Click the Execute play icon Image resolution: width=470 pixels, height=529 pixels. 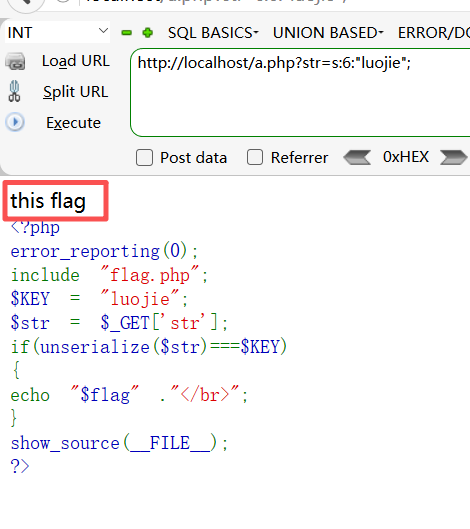tap(15, 122)
